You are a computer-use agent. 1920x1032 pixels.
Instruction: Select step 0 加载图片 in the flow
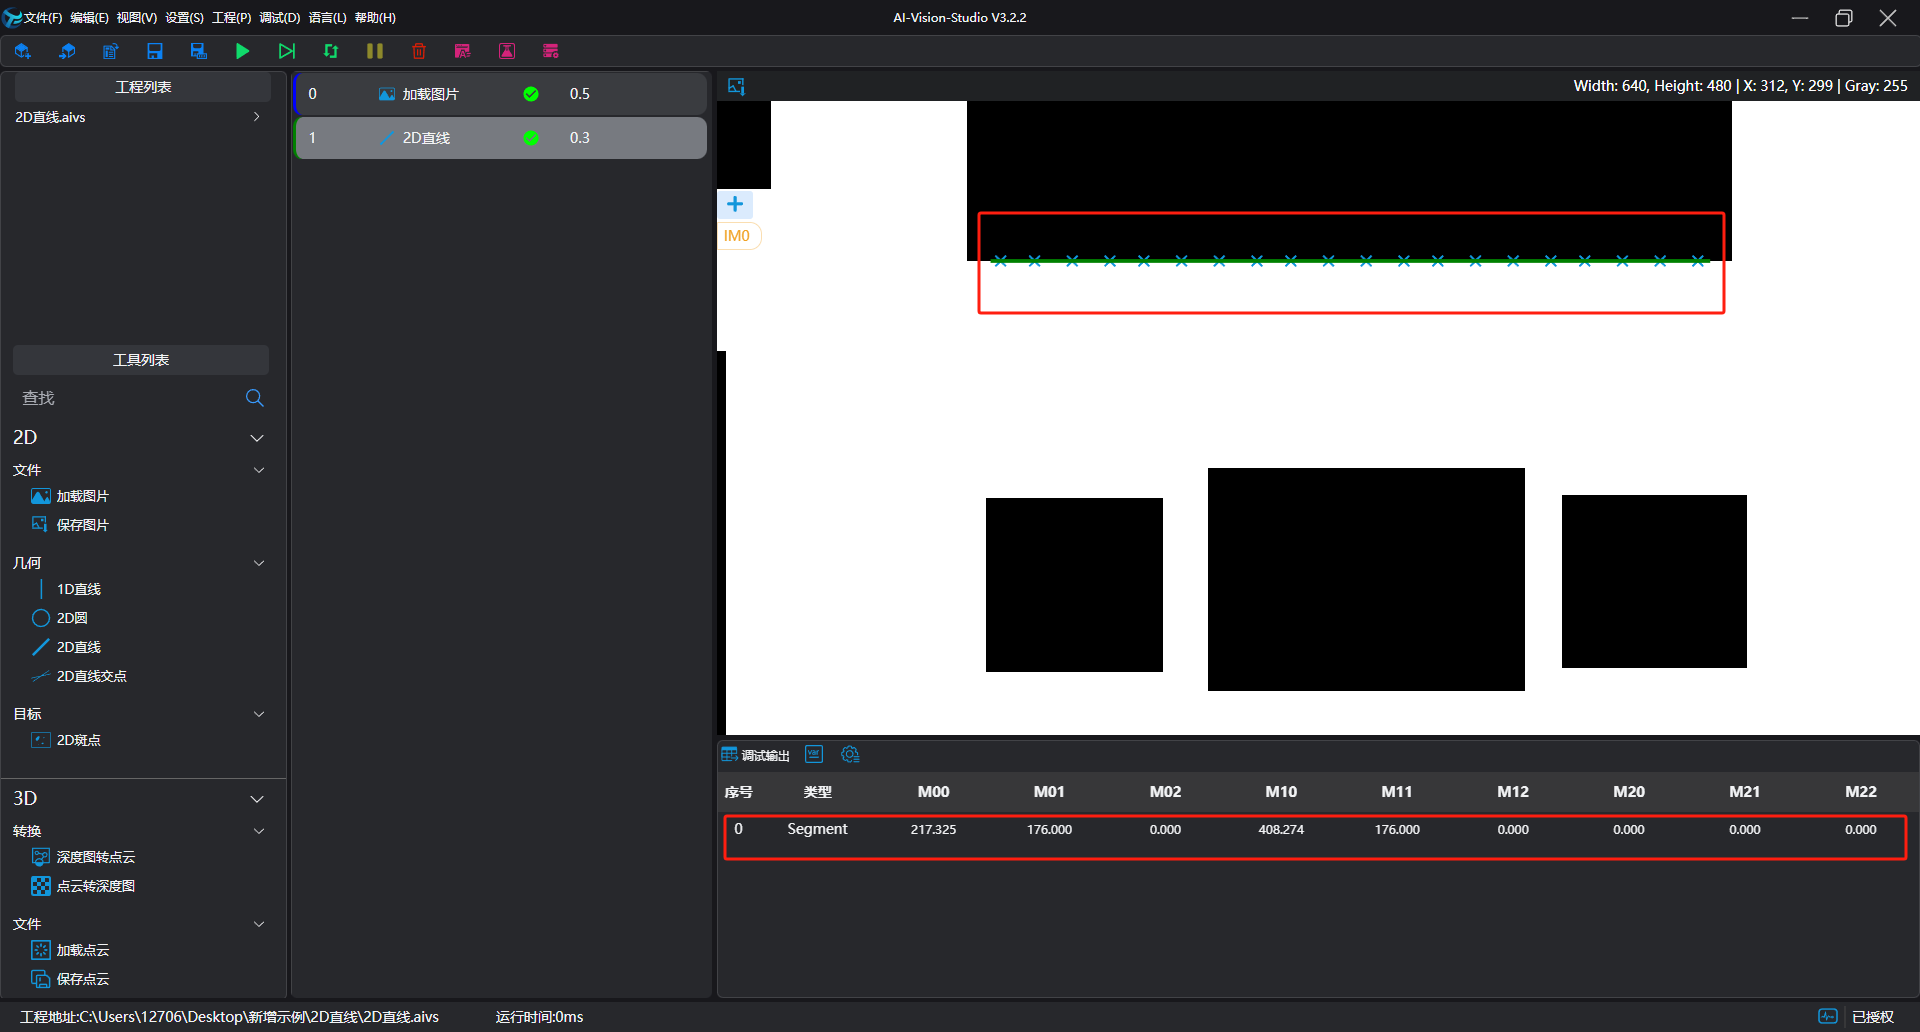501,94
